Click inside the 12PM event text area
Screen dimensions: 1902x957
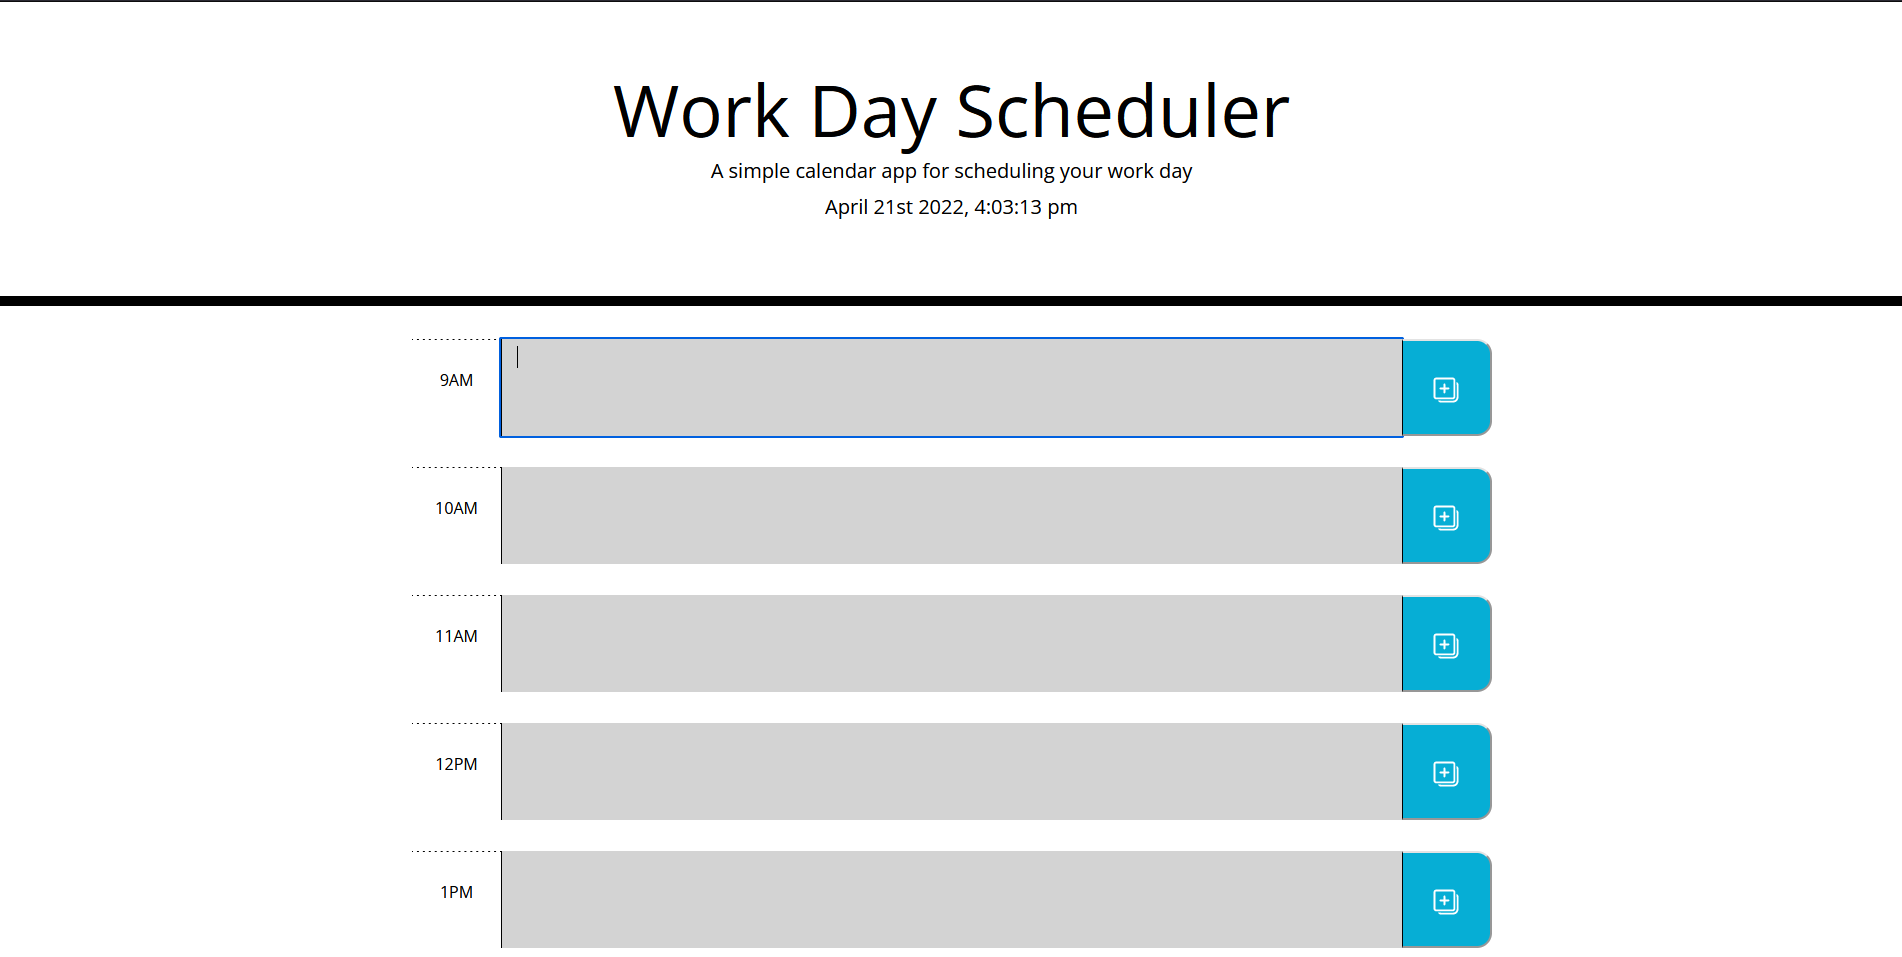[950, 772]
